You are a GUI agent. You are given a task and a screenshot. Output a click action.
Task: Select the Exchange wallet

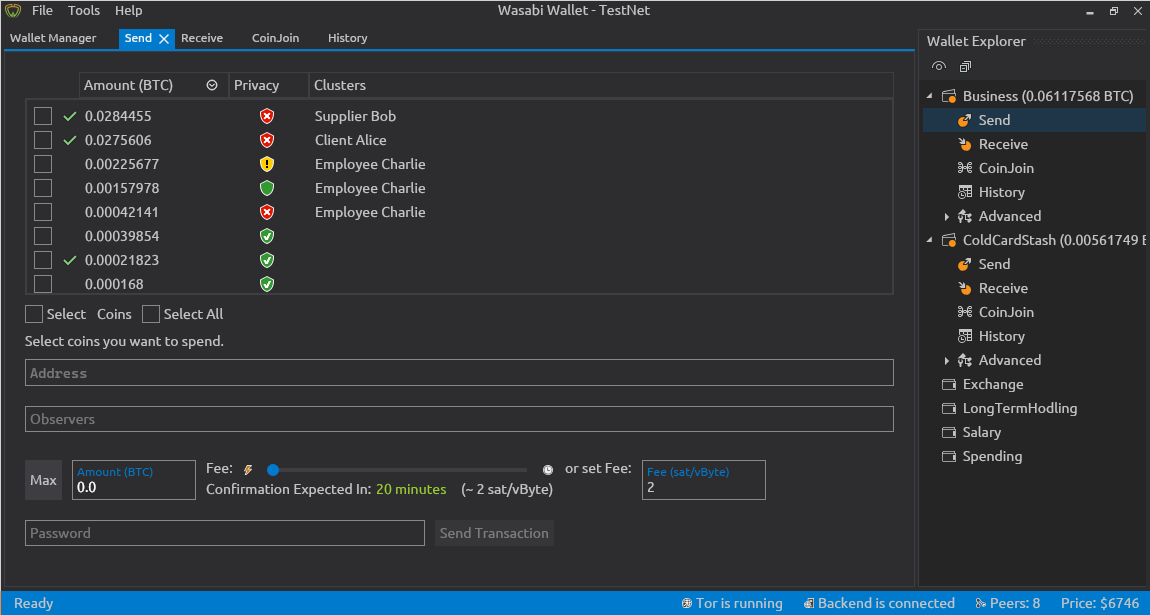(984, 384)
